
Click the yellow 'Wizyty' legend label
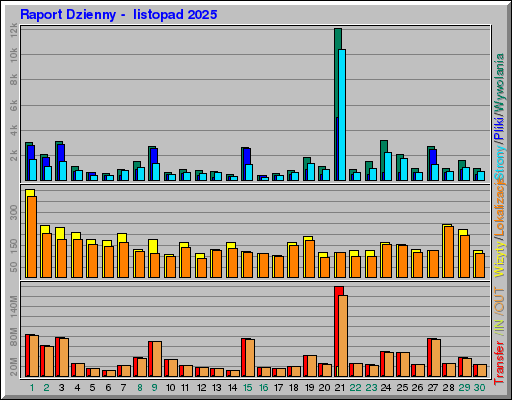click(x=500, y=259)
